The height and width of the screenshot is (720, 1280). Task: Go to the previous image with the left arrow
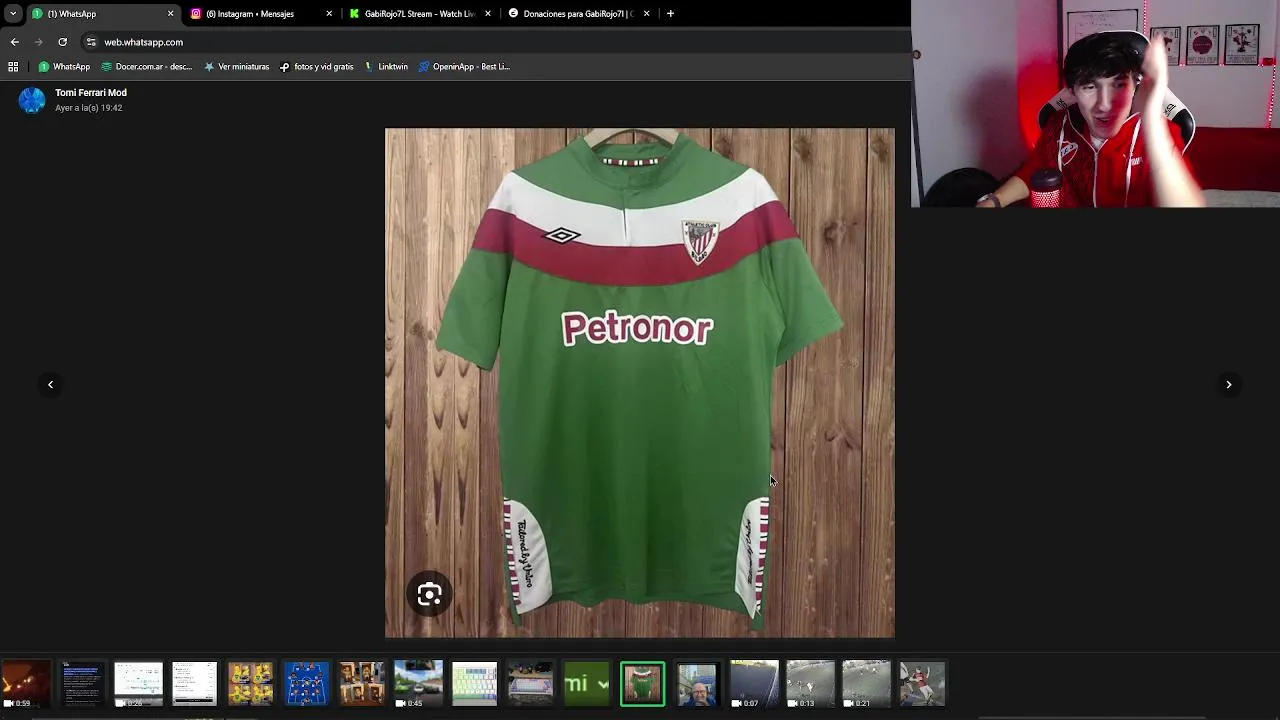click(x=50, y=385)
